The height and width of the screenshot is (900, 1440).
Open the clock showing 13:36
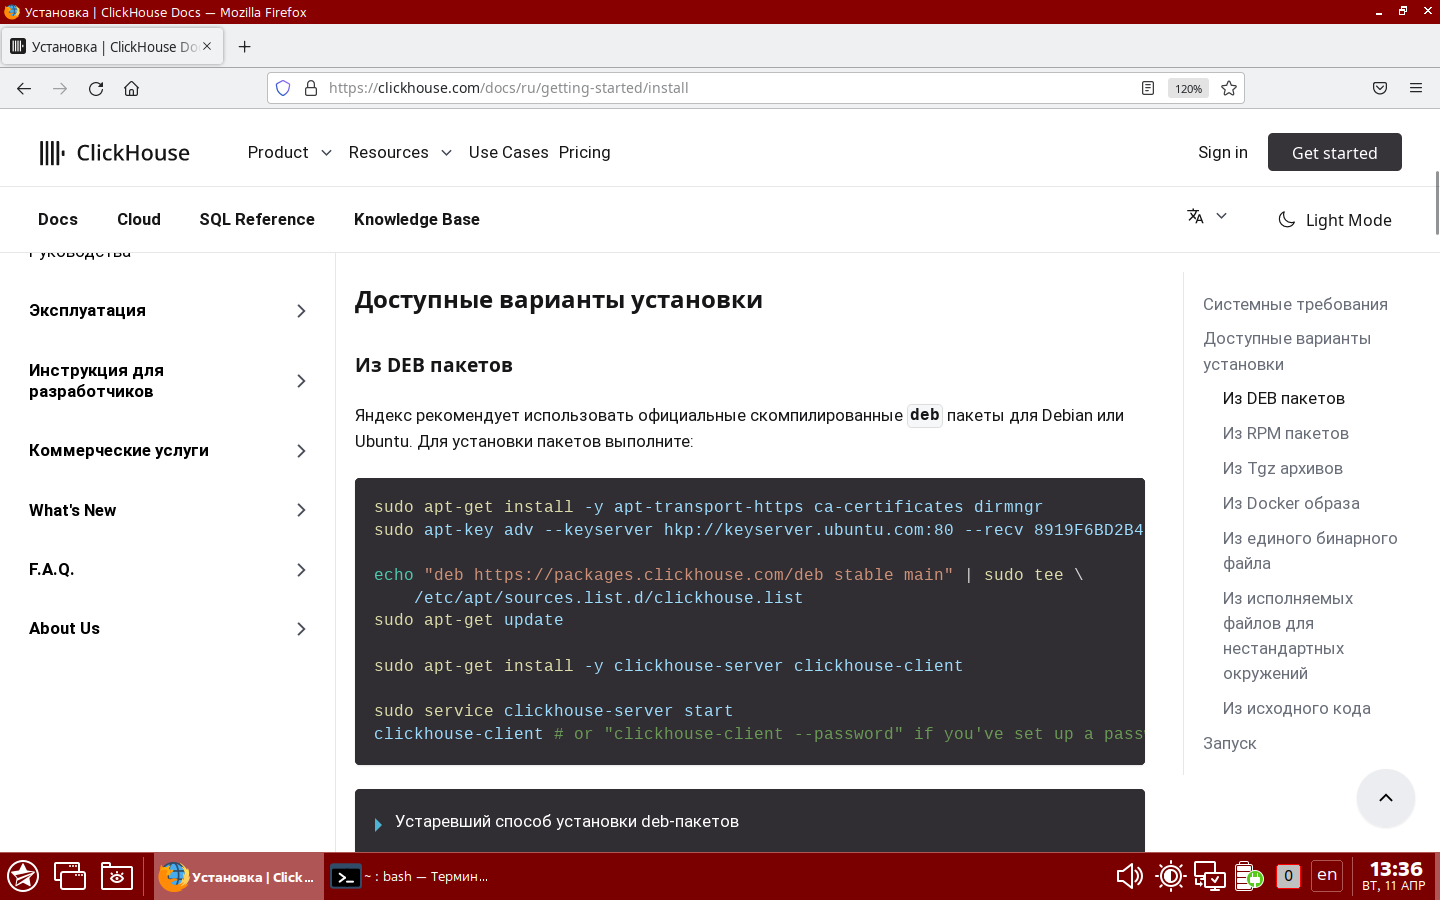(1394, 876)
